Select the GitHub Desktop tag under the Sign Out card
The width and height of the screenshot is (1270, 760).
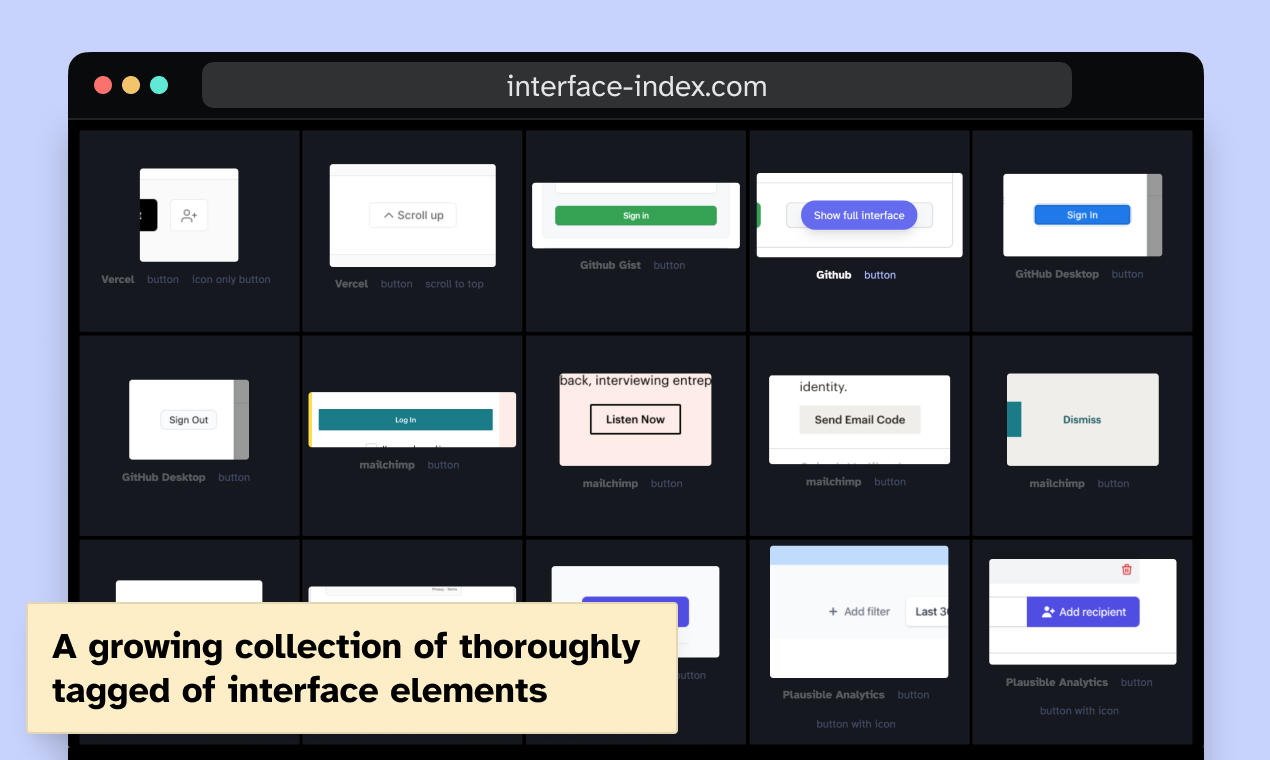[x=164, y=477]
